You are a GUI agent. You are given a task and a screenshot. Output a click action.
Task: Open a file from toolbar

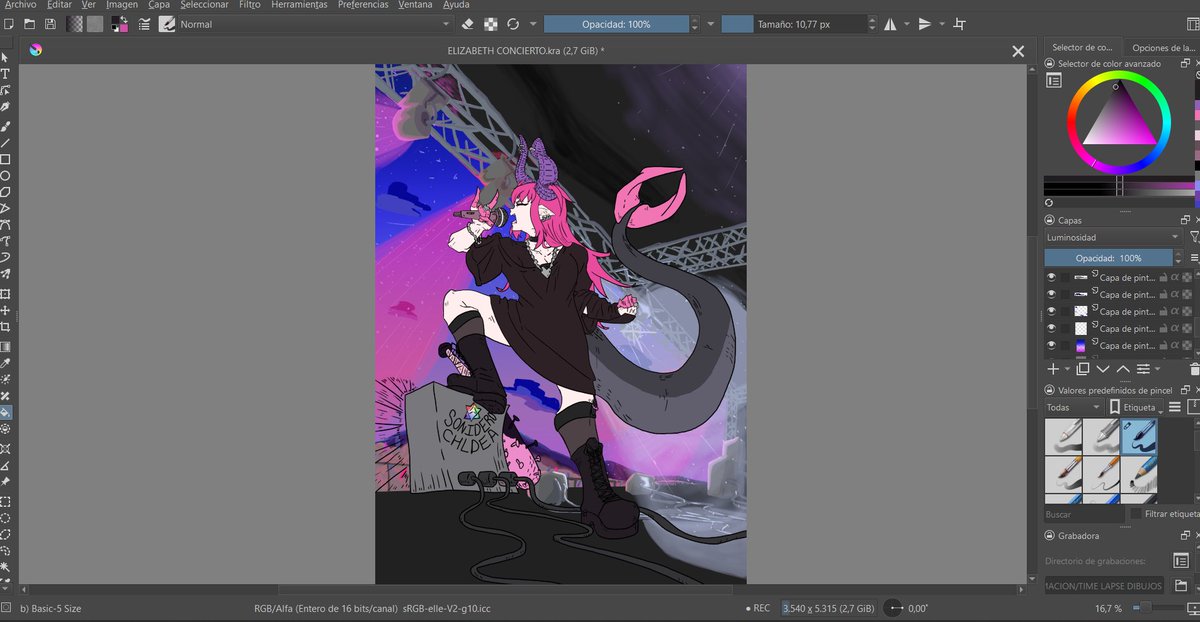[x=29, y=24]
